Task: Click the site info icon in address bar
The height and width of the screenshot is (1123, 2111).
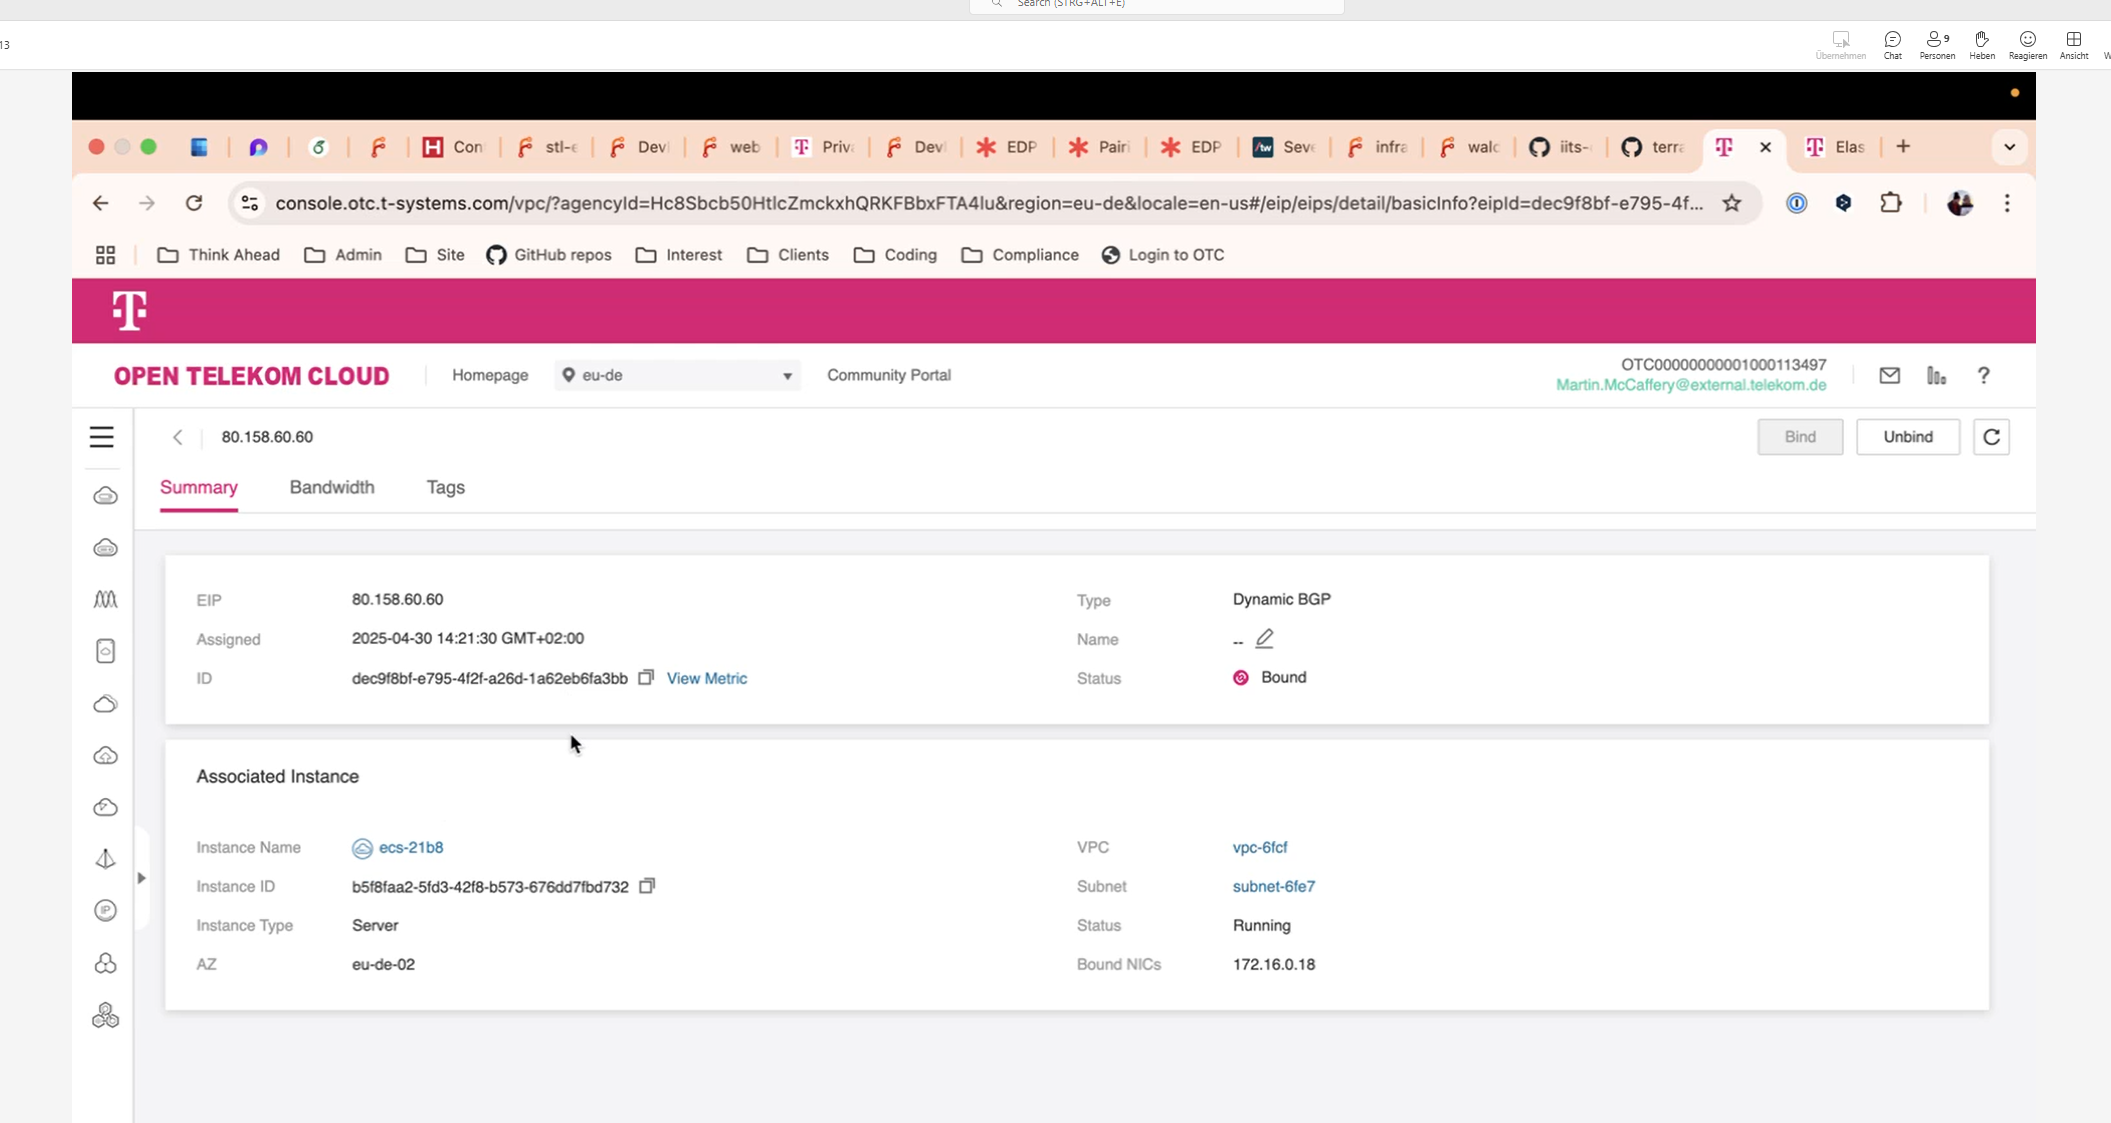Action: 249,203
